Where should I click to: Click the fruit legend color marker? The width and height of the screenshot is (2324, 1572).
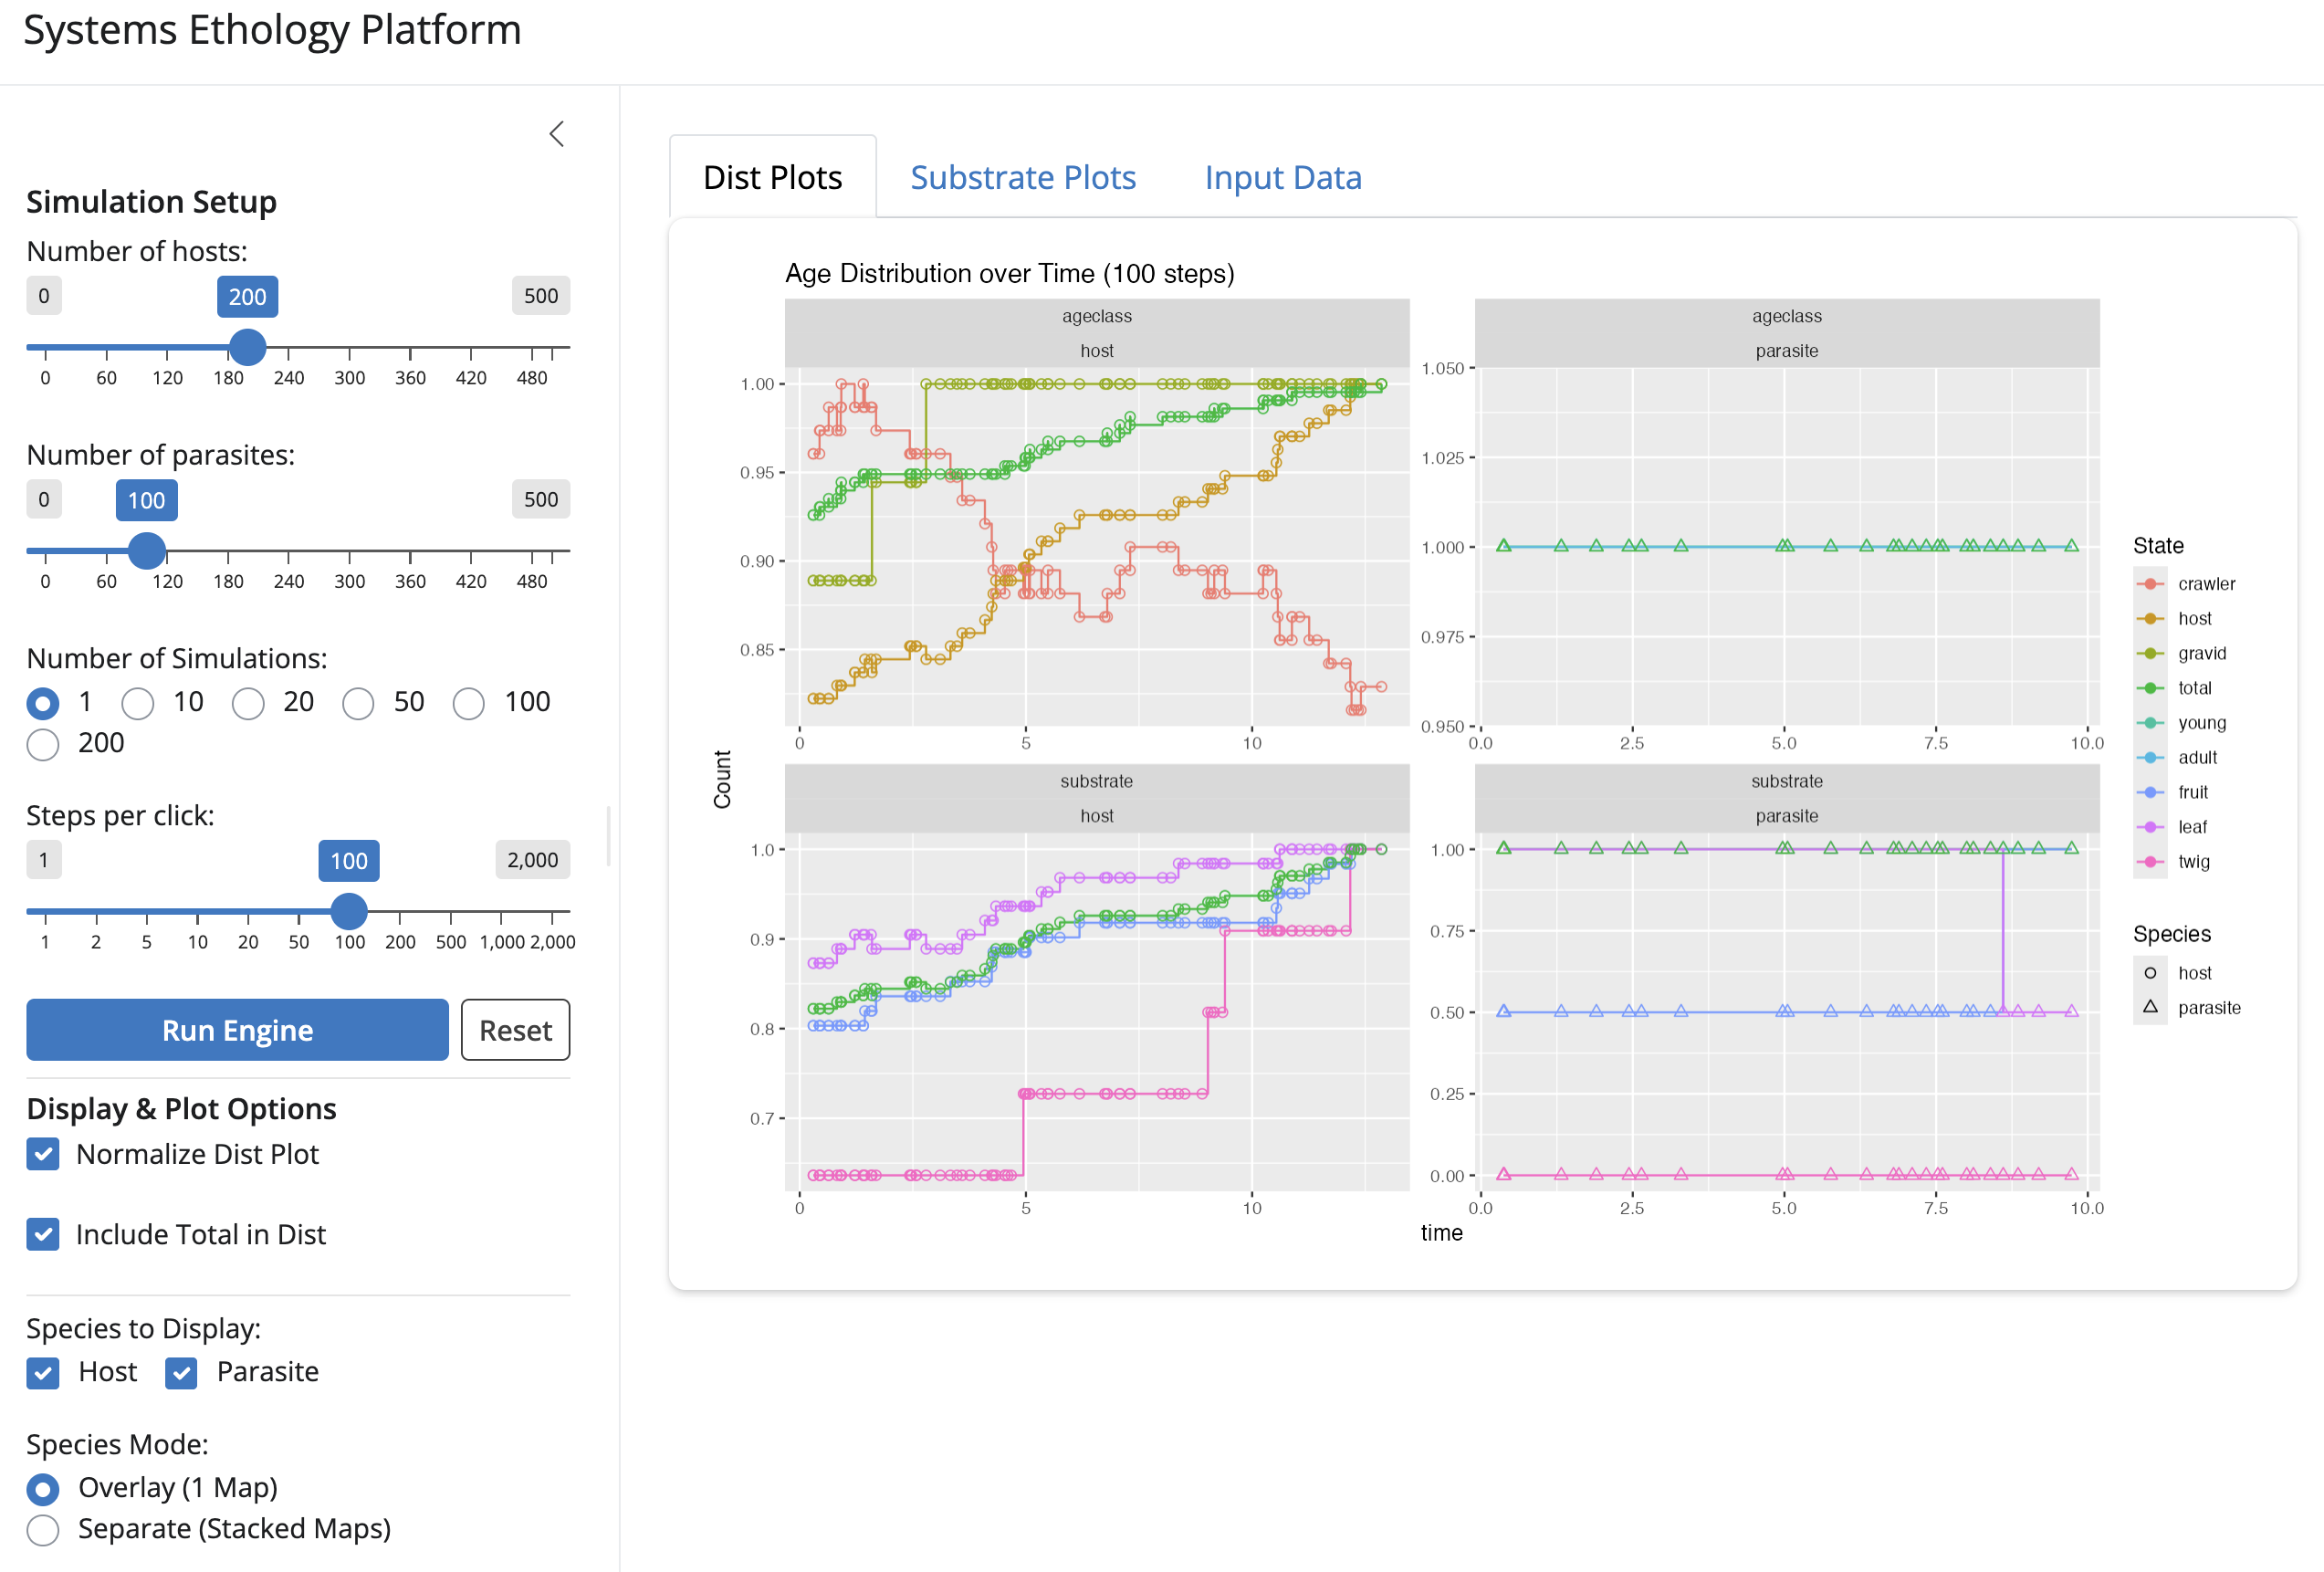click(x=2150, y=793)
